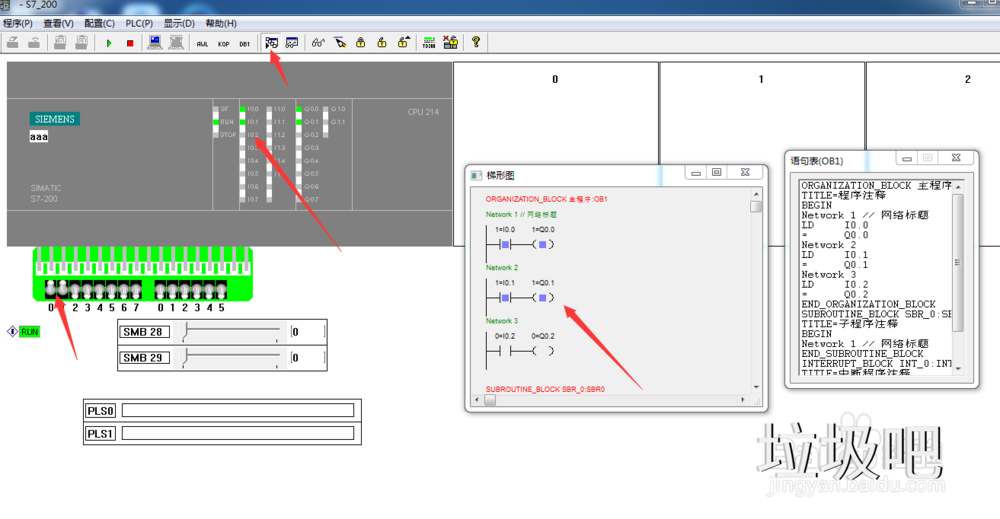Click the TD200 display toolbar icon
The height and width of the screenshot is (519, 1000).
point(429,43)
